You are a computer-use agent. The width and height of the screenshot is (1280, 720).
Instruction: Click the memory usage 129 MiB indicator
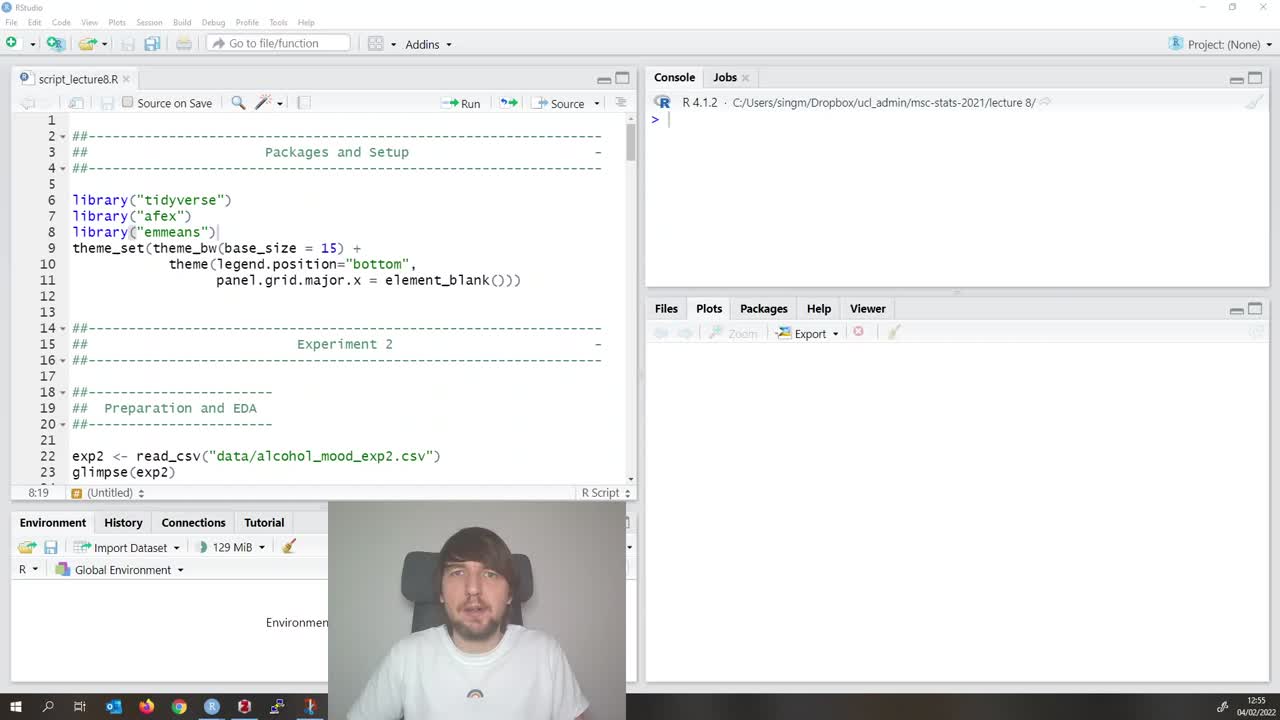(x=232, y=547)
